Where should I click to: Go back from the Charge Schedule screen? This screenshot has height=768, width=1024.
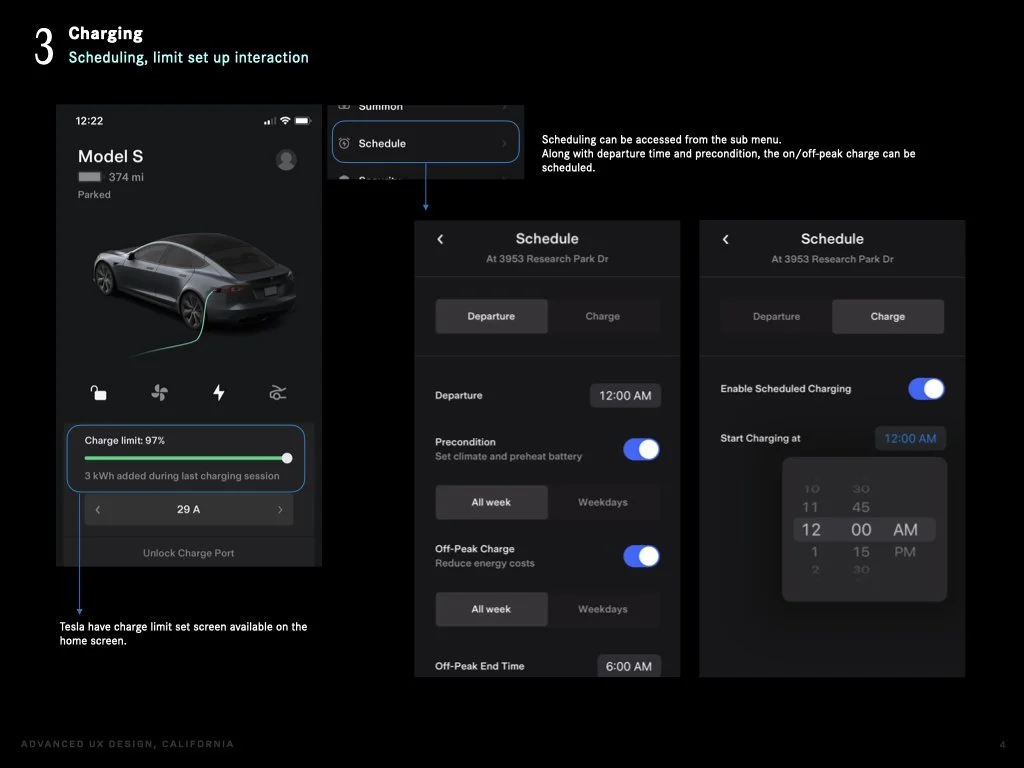click(x=726, y=239)
